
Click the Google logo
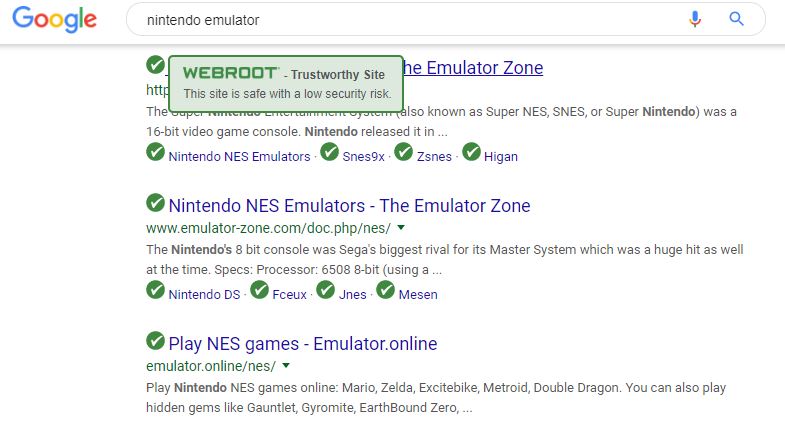click(x=55, y=20)
